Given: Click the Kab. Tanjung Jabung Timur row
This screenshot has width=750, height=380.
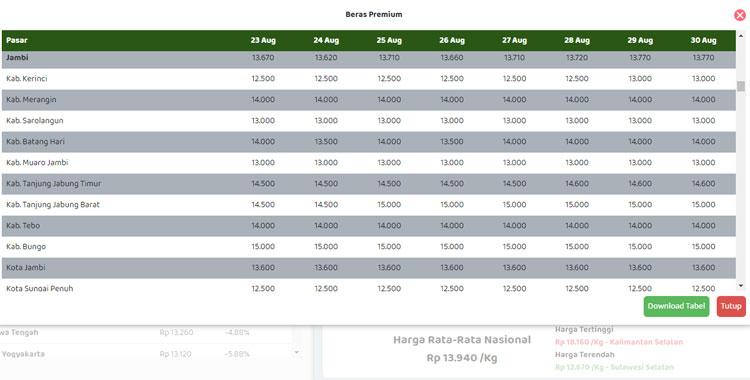Looking at the screenshot, I should click(369, 184).
